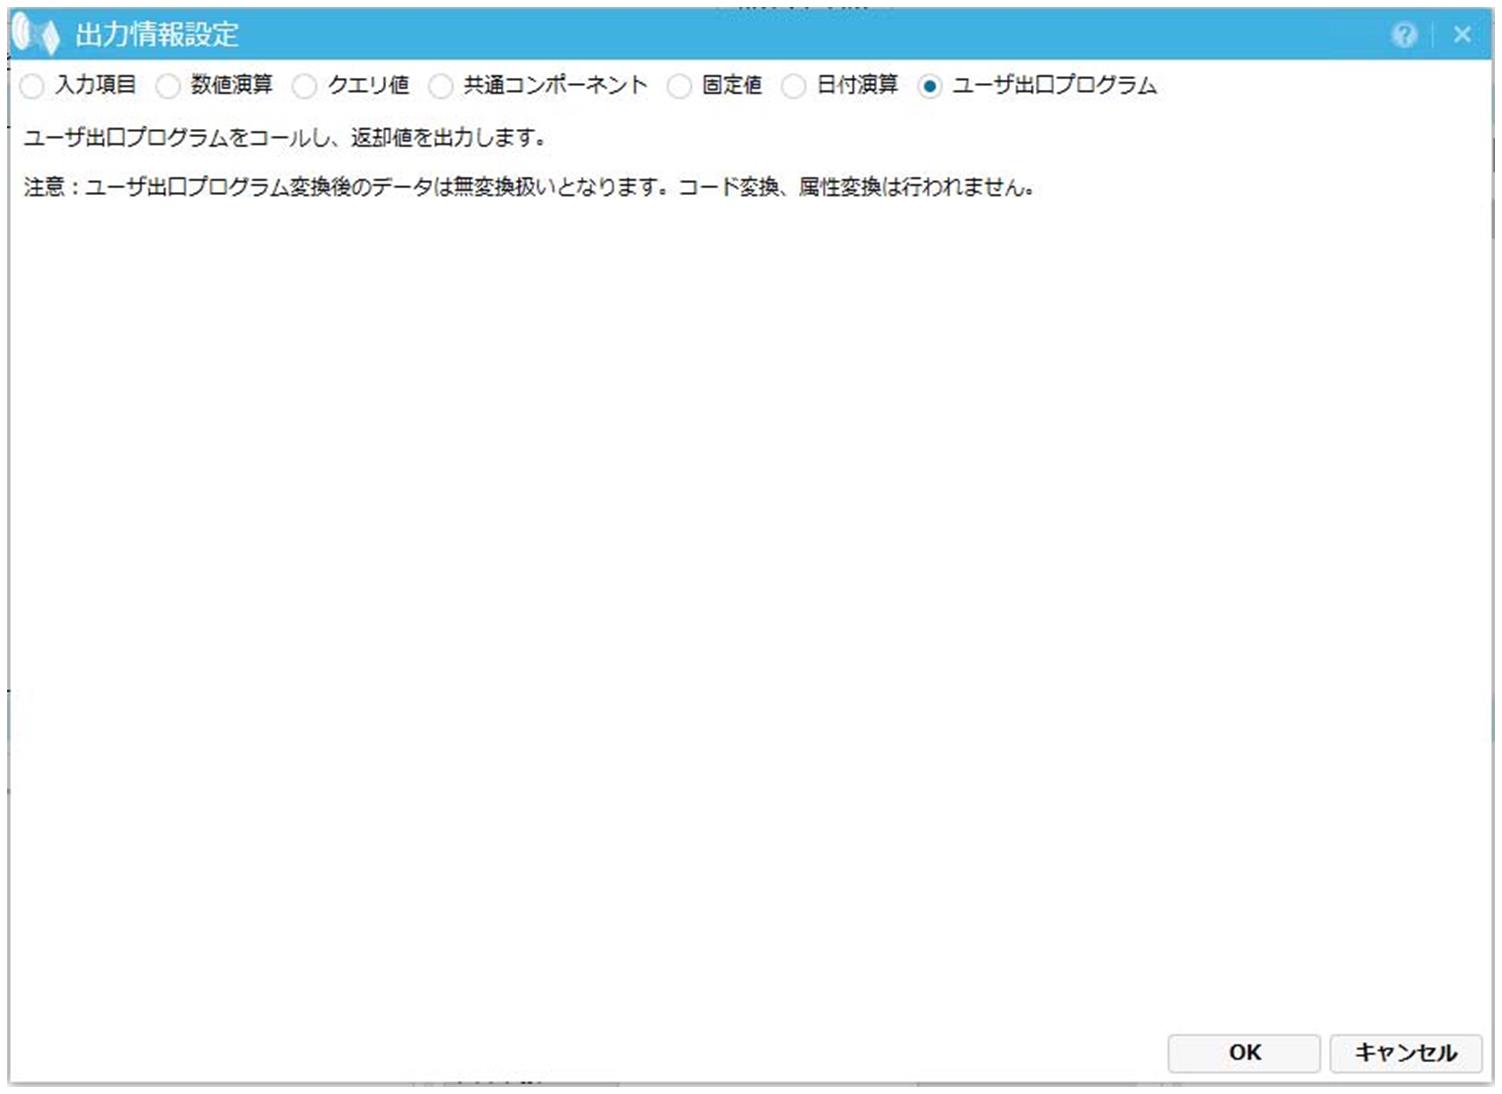Viewport: 1502px width, 1094px height.
Task: Switch to the 共通コンポーネント option
Action: click(440, 86)
